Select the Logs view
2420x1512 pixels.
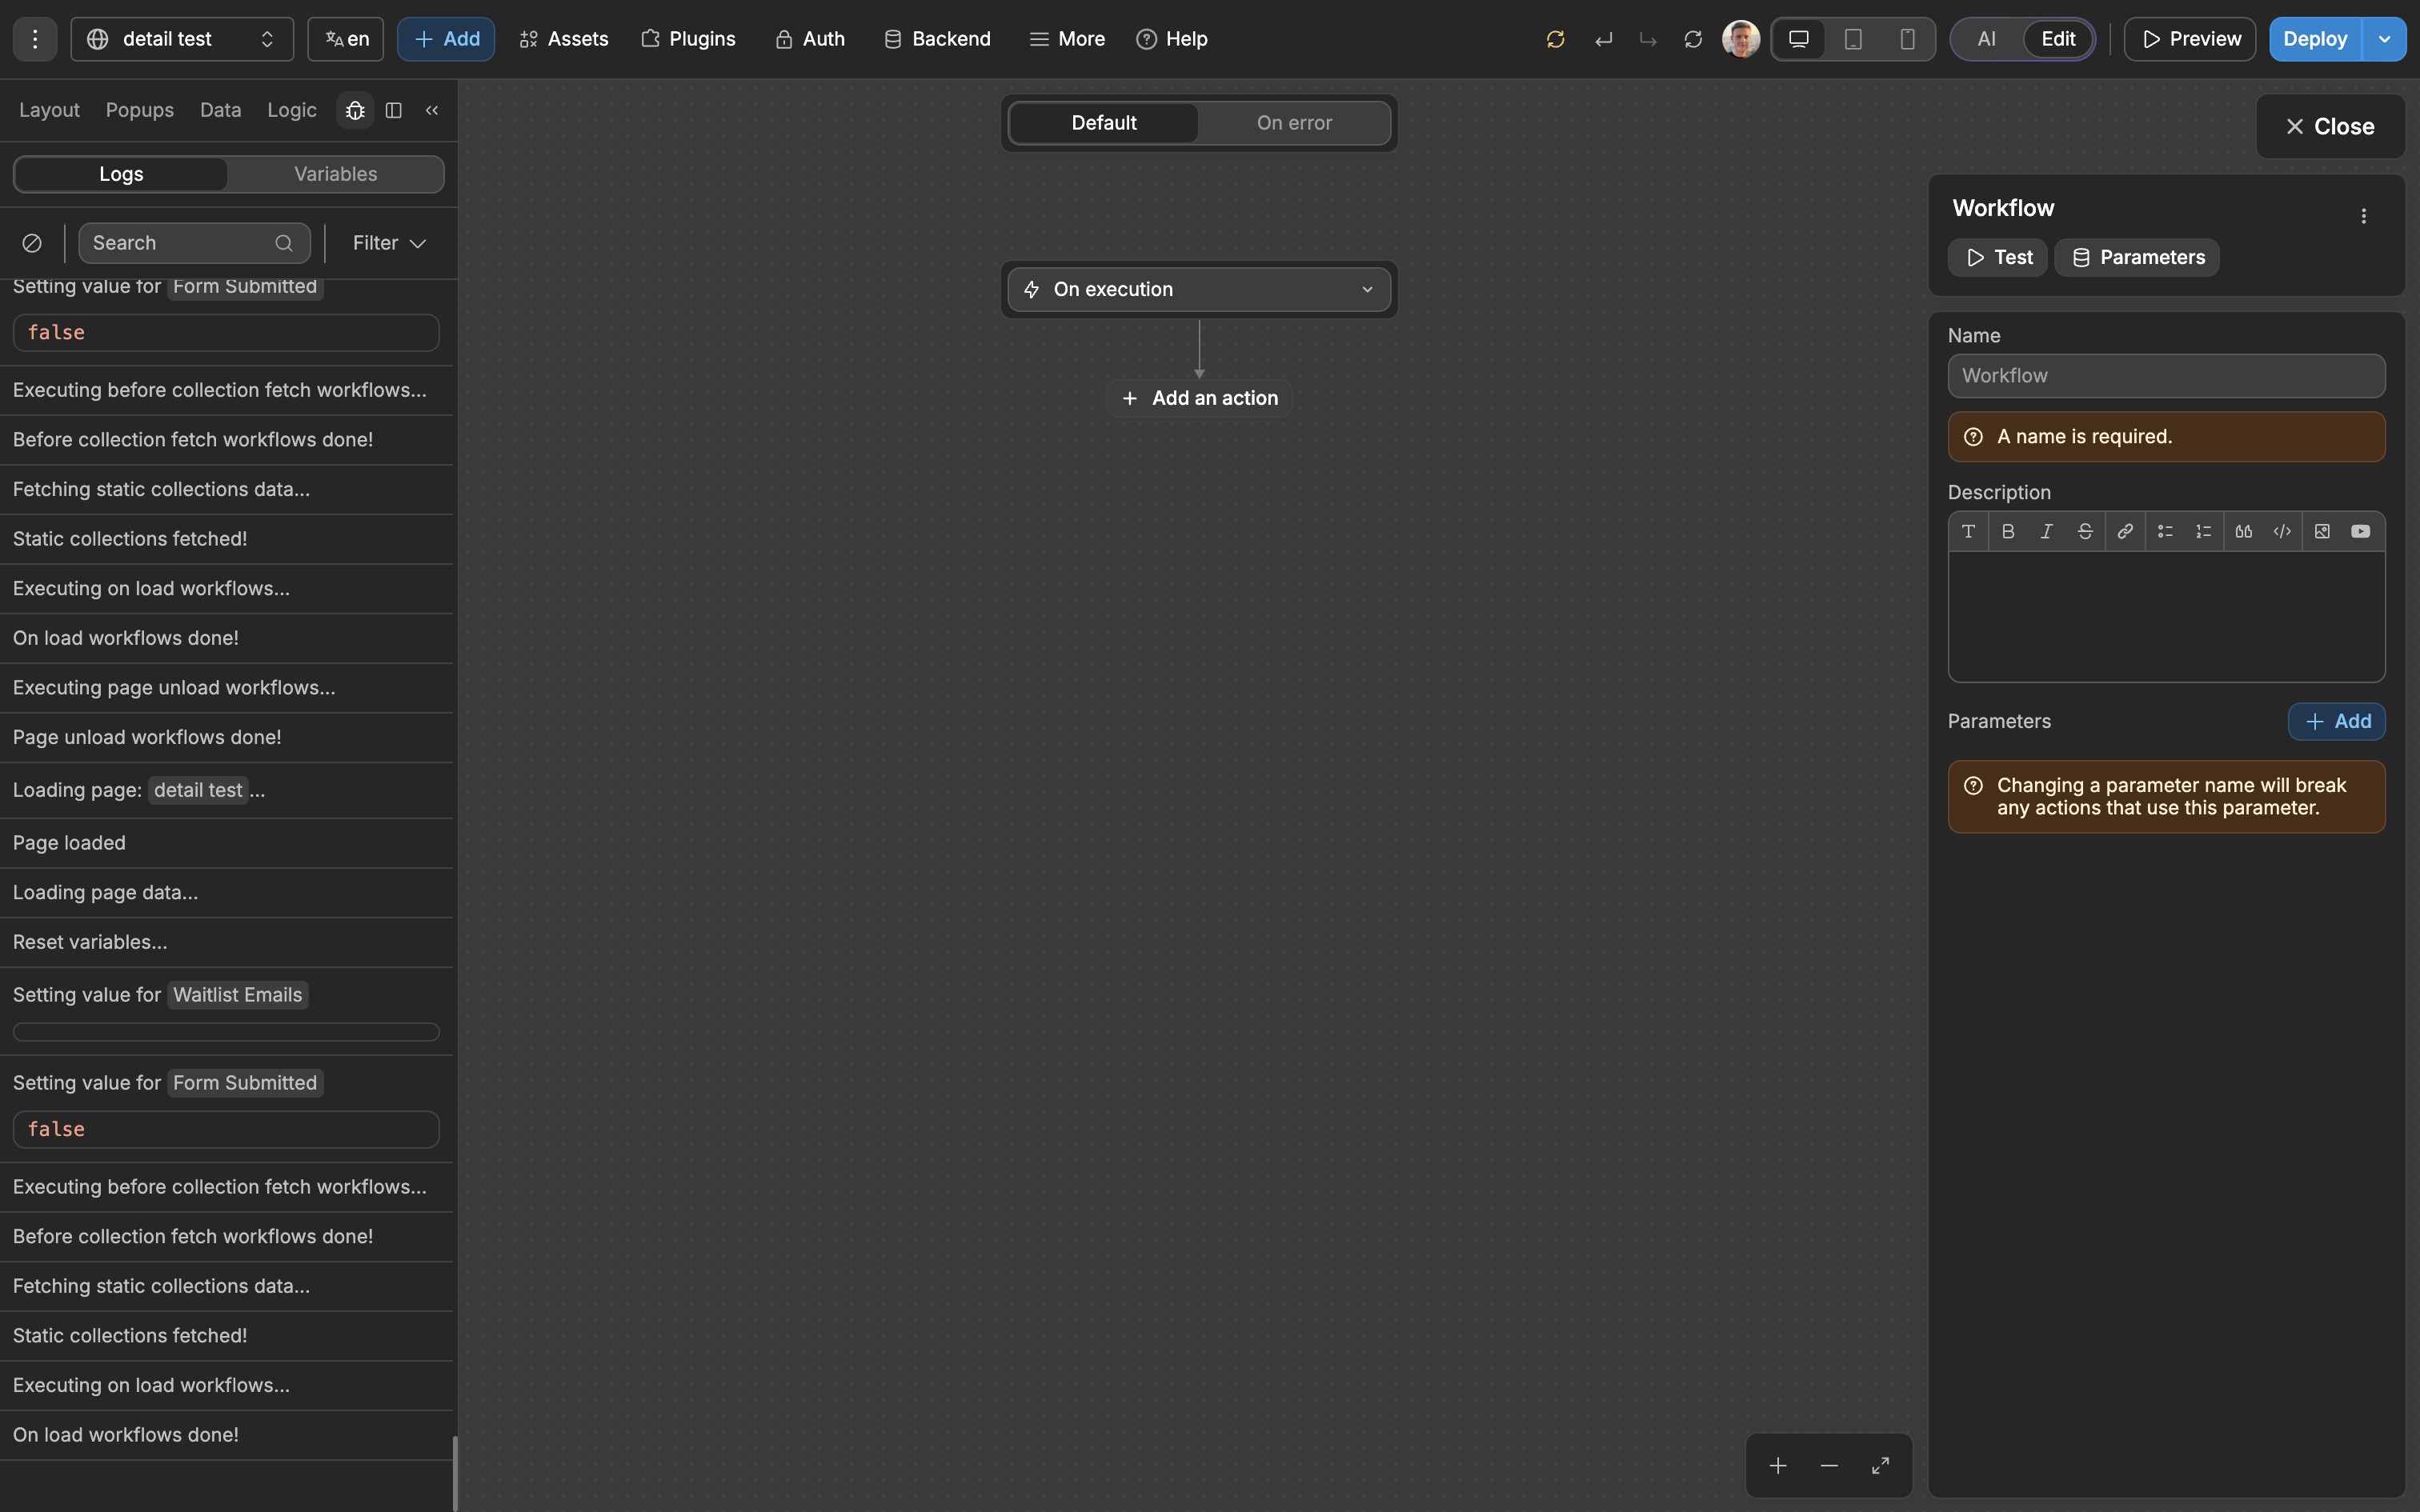121,174
